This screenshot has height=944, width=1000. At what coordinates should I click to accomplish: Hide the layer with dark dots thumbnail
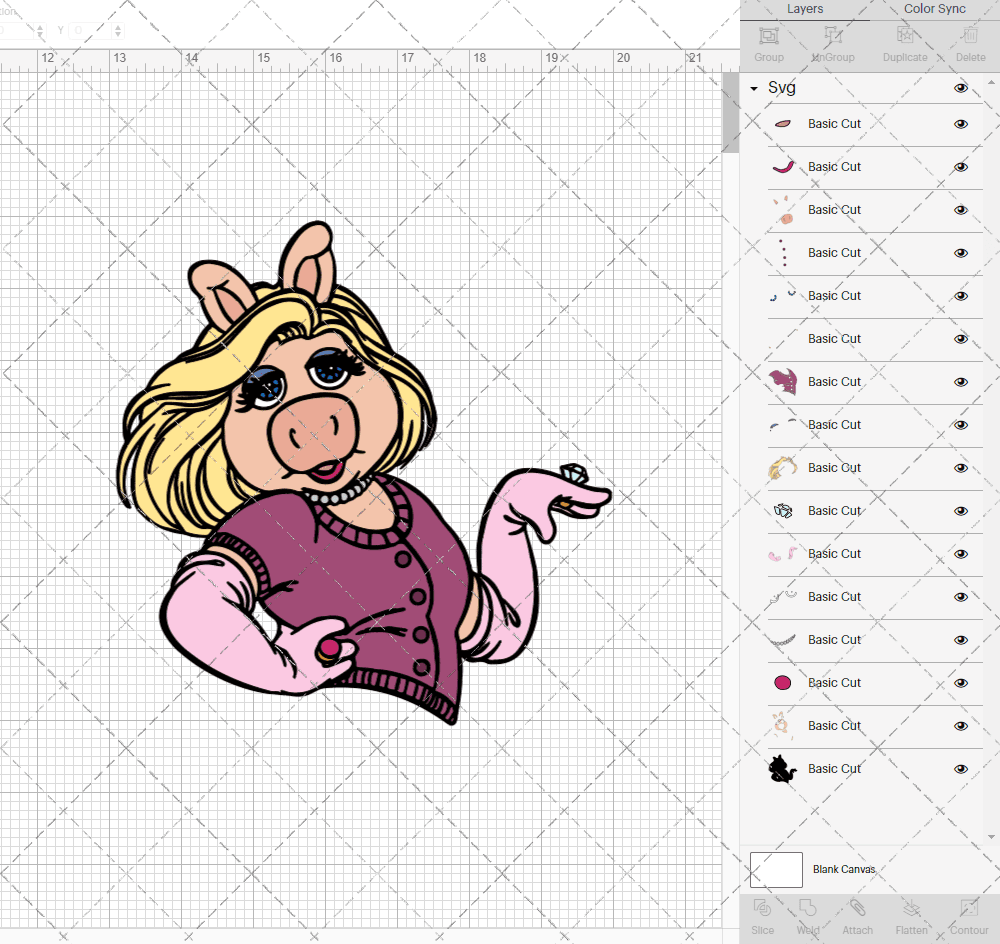(x=960, y=253)
